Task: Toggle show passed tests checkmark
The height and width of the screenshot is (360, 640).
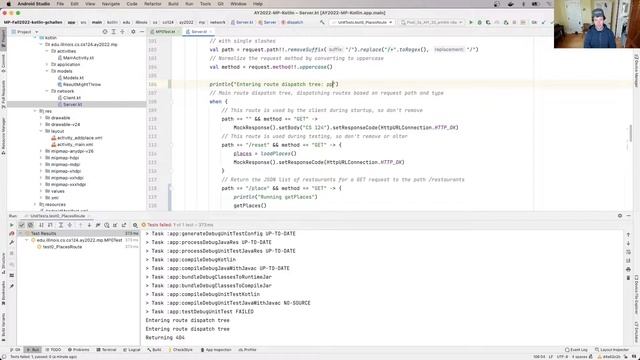Action: (x=22, y=225)
